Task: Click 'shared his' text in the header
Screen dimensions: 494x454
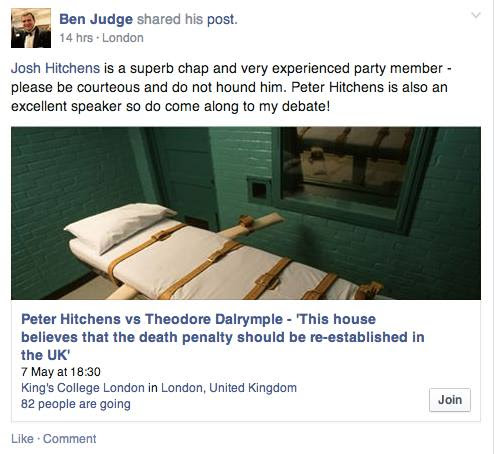Action: click(x=170, y=19)
